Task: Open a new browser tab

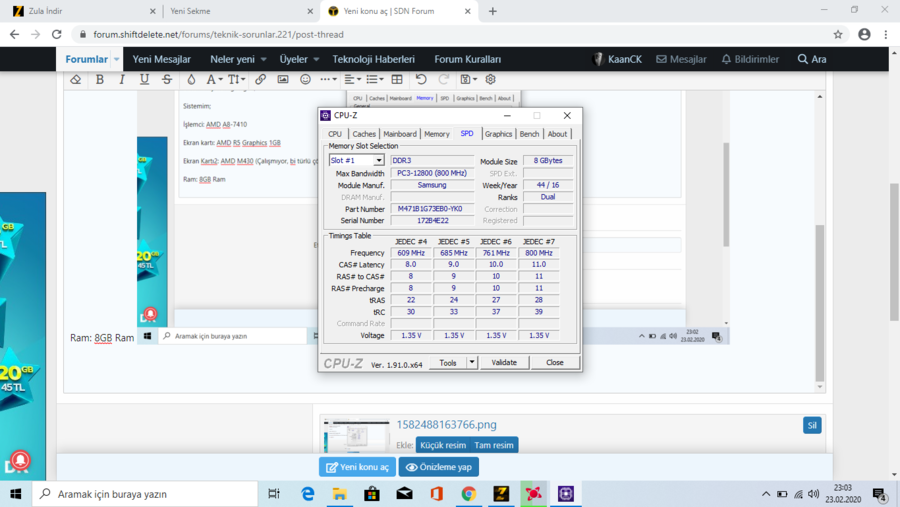Action: (492, 11)
